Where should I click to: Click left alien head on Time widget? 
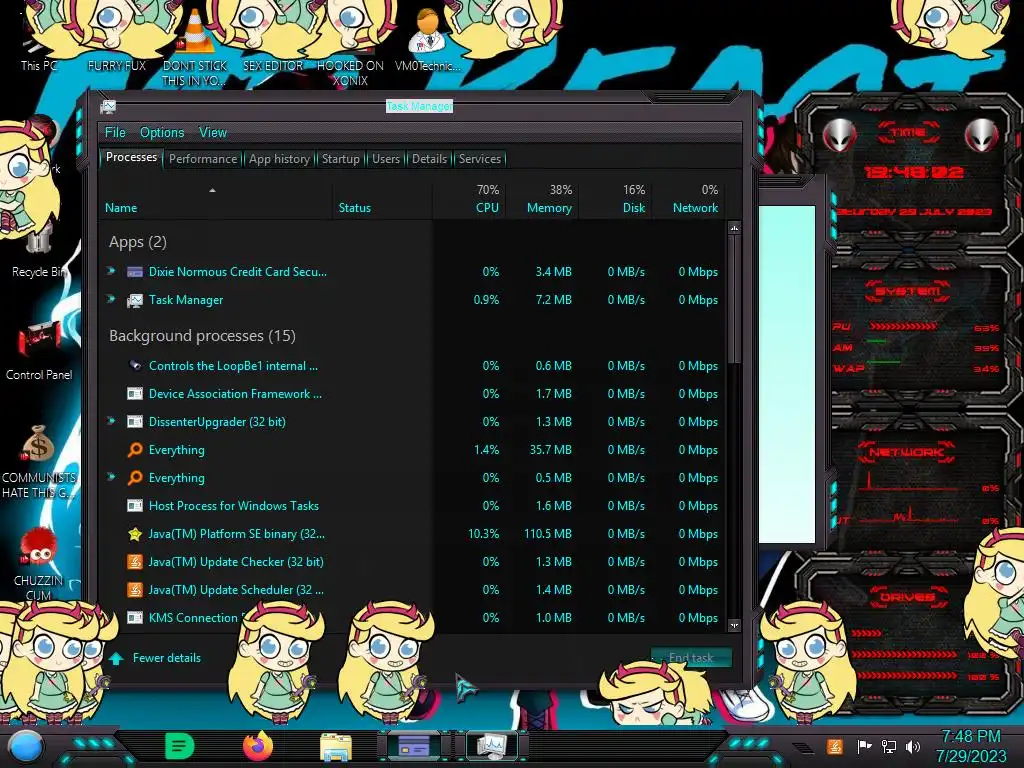pos(840,136)
